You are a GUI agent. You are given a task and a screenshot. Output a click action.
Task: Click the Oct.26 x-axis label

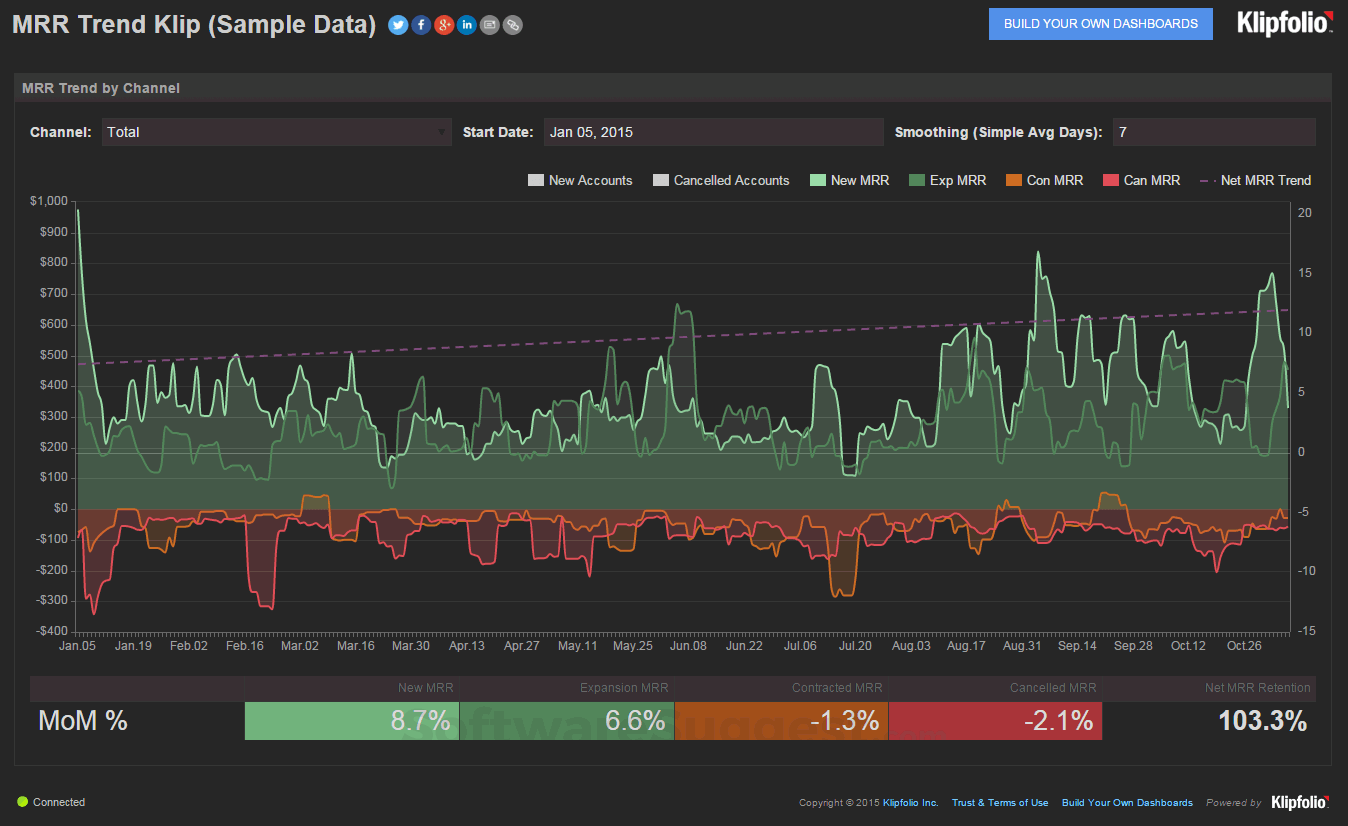coord(1245,646)
